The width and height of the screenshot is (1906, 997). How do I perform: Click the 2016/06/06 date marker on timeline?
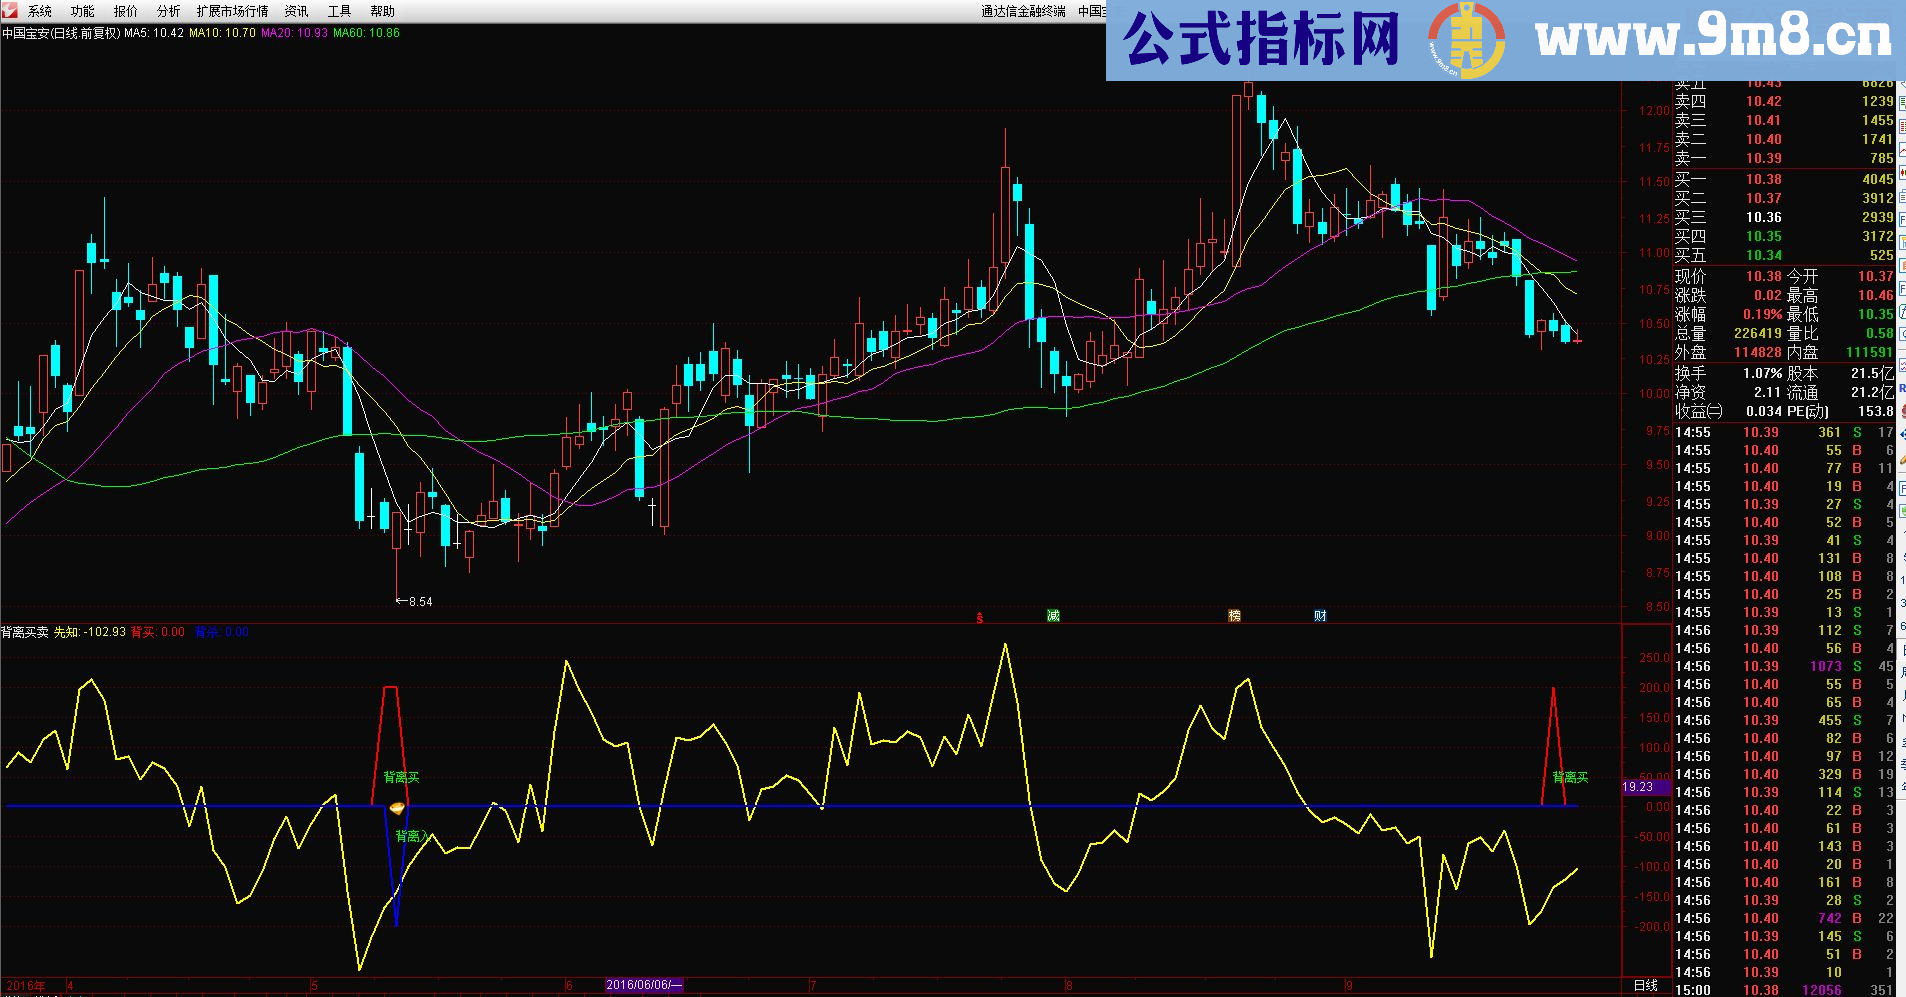click(x=643, y=985)
